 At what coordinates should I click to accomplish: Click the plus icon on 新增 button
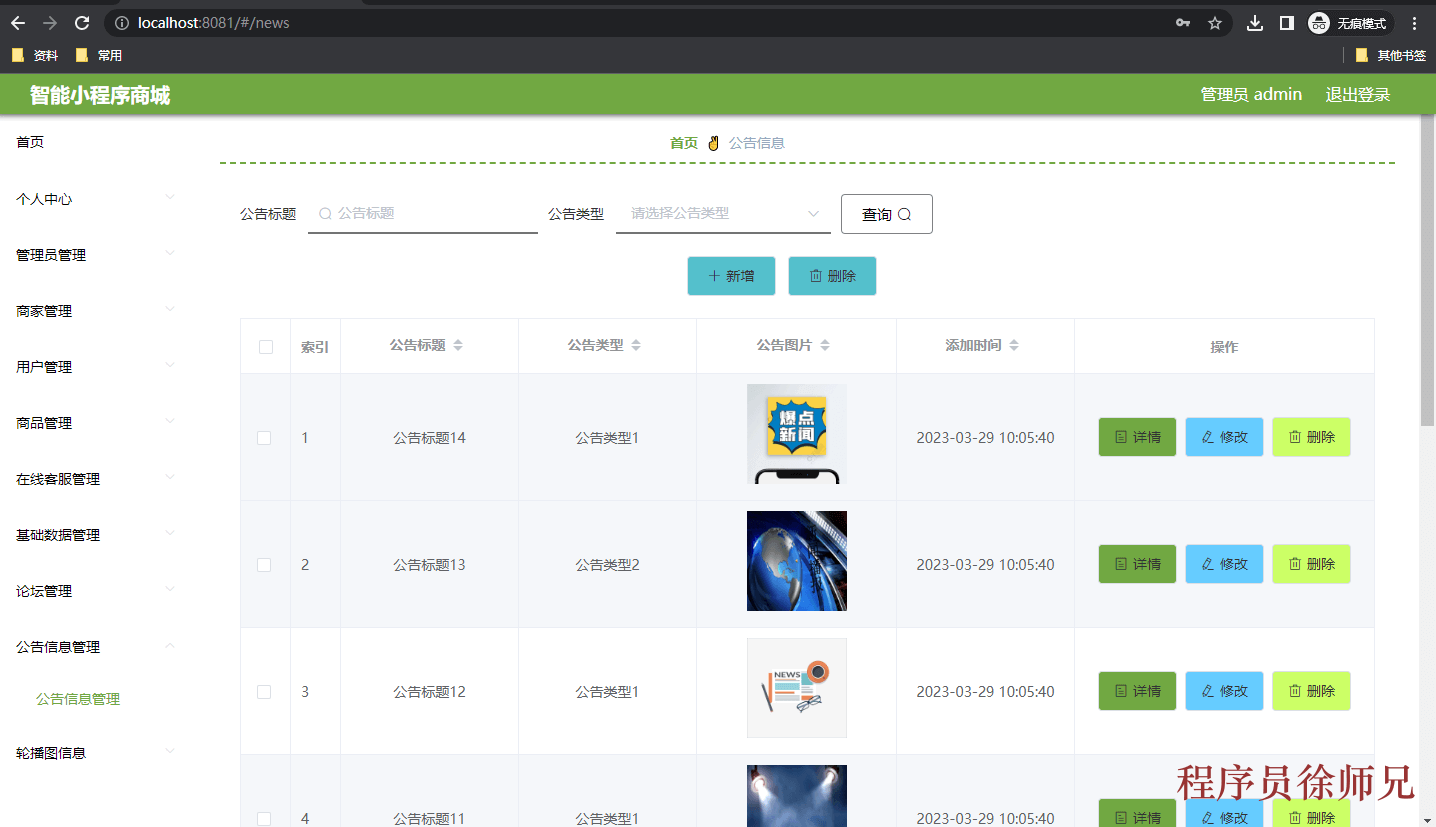click(716, 276)
